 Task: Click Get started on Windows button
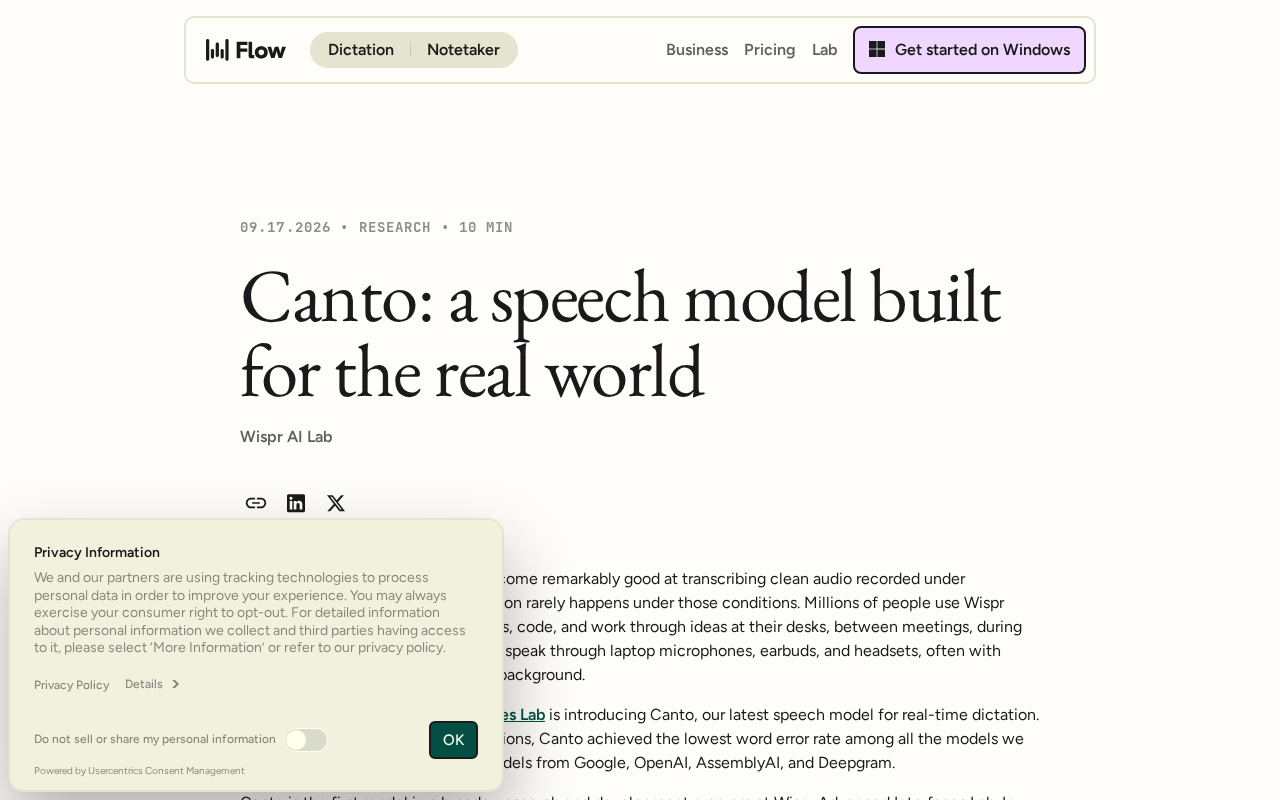(x=969, y=50)
